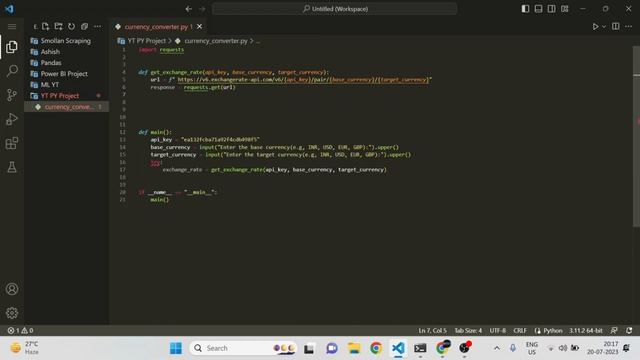Split the editor to the right
Viewport: 640px width, 360px height.
coord(616,27)
